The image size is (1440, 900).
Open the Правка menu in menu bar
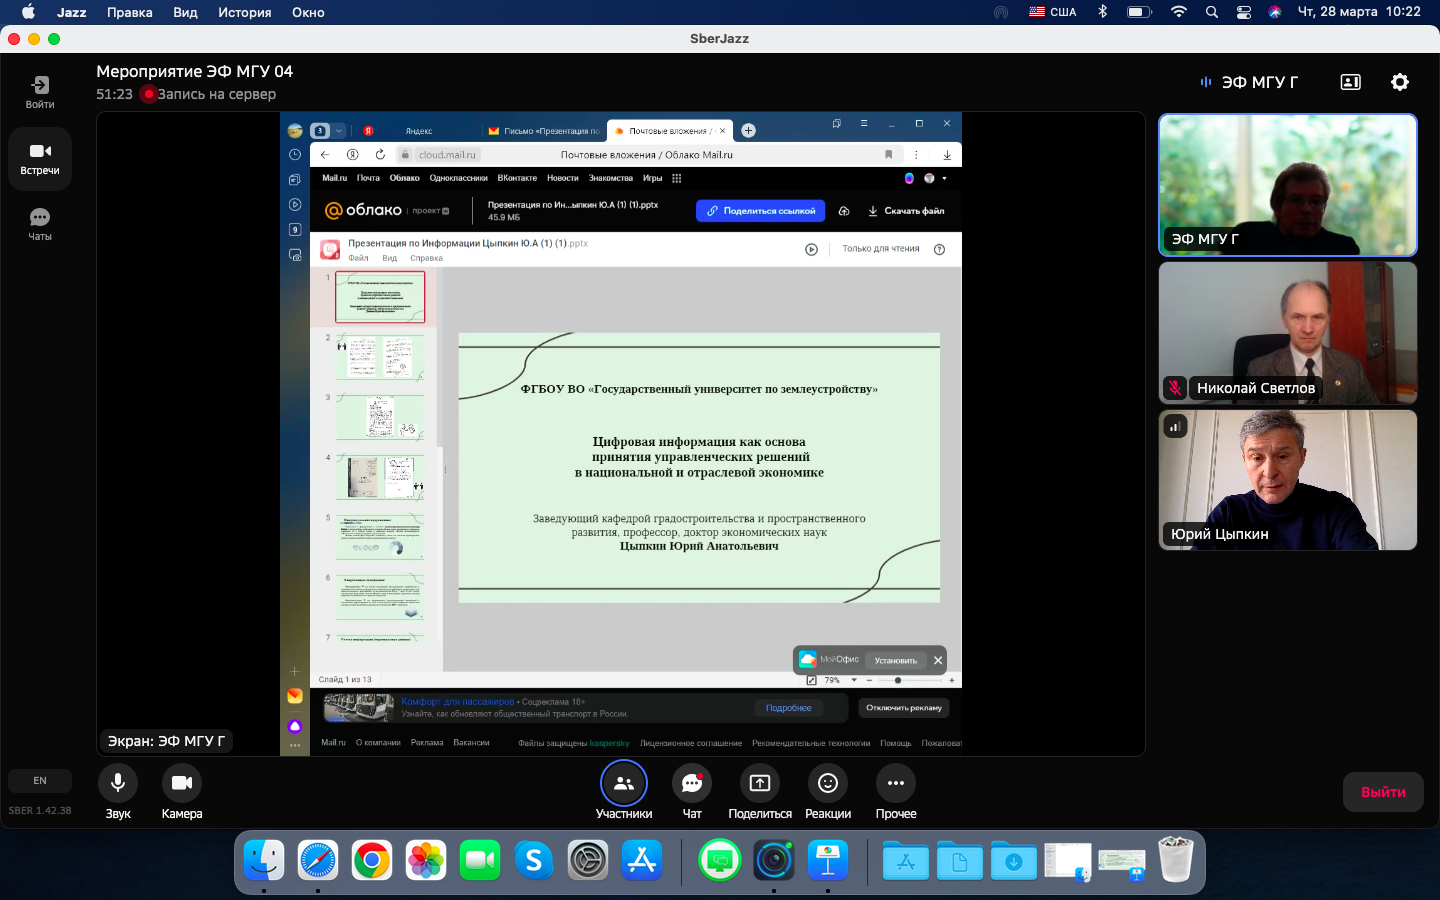tap(130, 12)
